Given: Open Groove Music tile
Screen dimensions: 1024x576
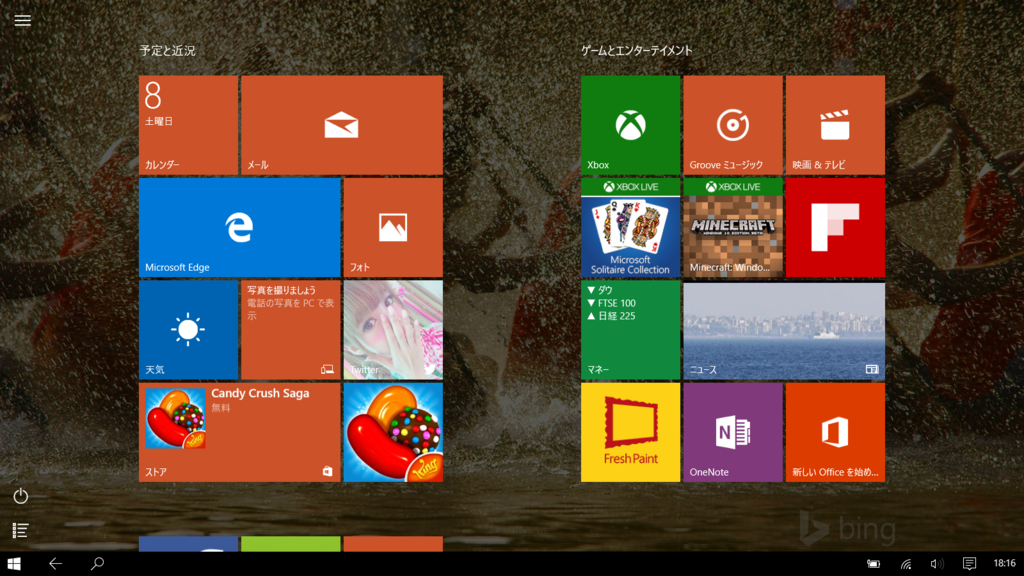Looking at the screenshot, I should pos(733,125).
